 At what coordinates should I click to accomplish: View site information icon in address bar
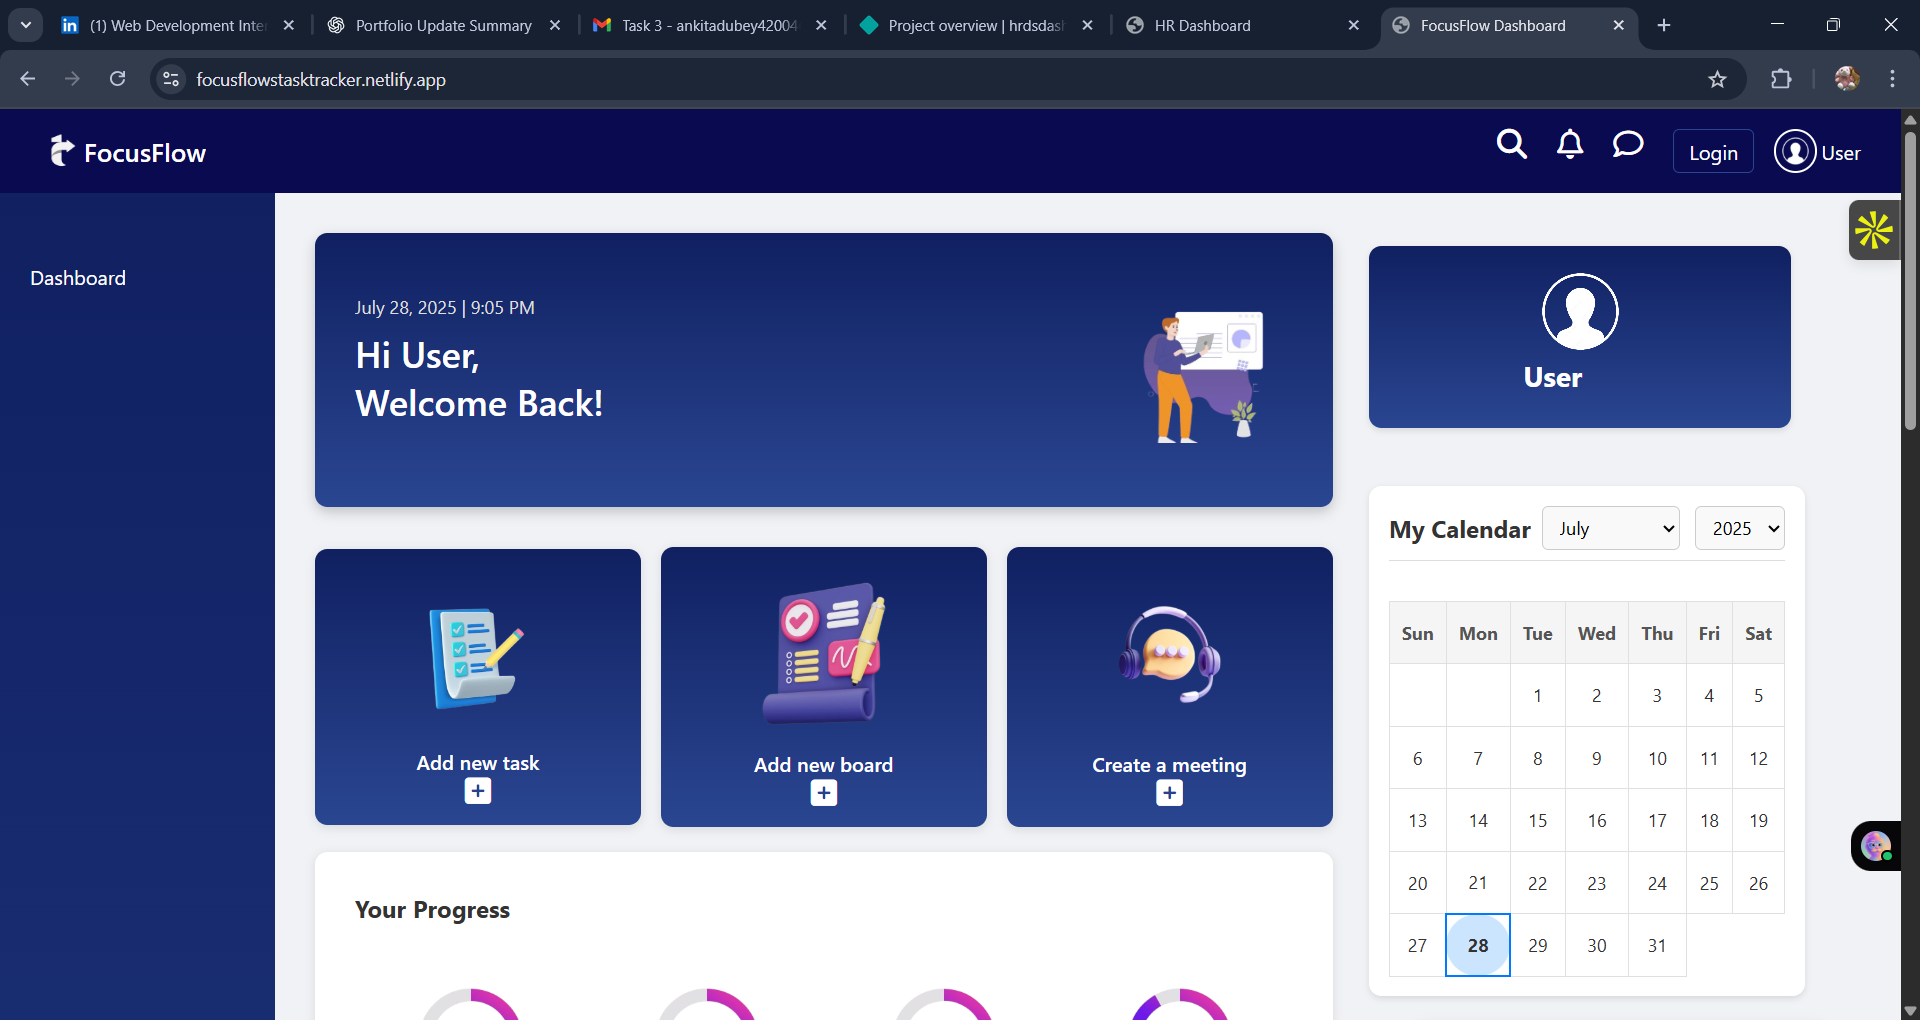coord(171,79)
